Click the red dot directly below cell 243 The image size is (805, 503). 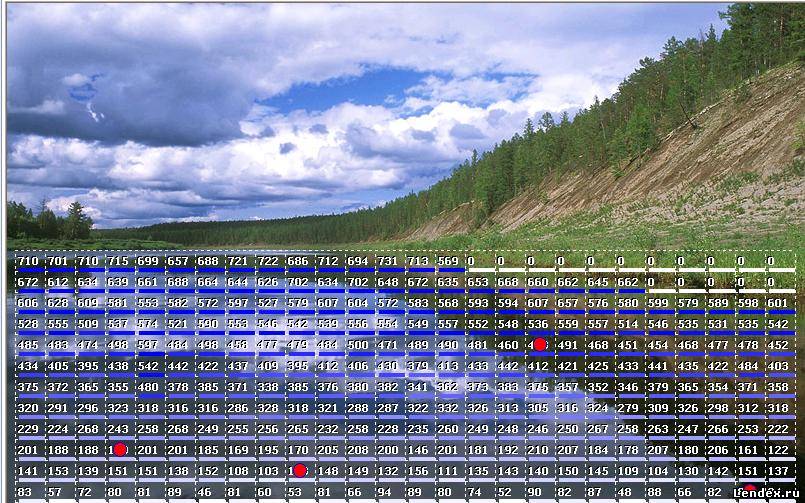click(x=119, y=450)
